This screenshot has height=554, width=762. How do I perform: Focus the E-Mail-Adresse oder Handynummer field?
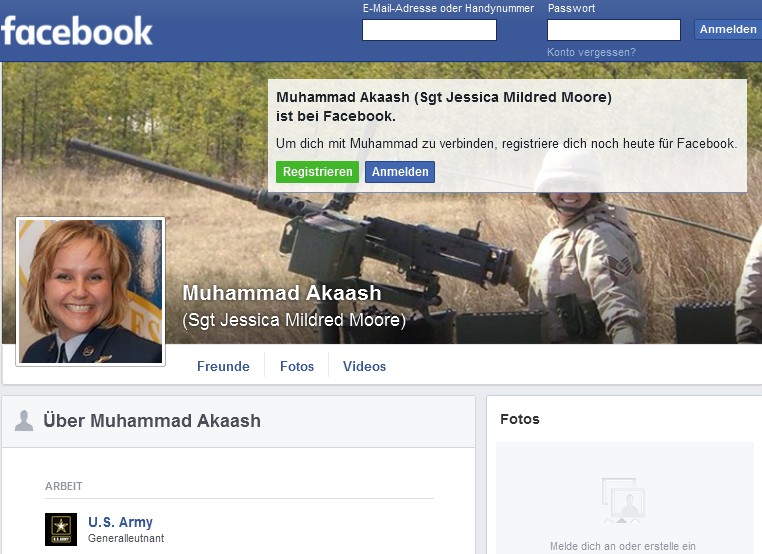(x=429, y=30)
